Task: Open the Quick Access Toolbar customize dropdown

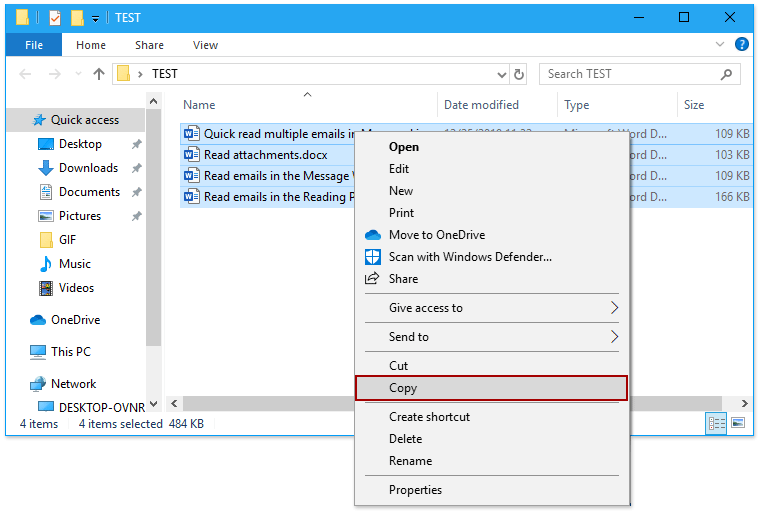Action: (96, 18)
